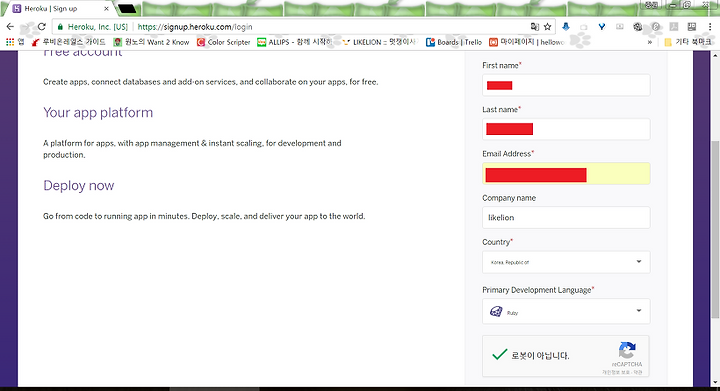Click the page vertical scrollbar thumb

pyautogui.click(x=715, y=229)
